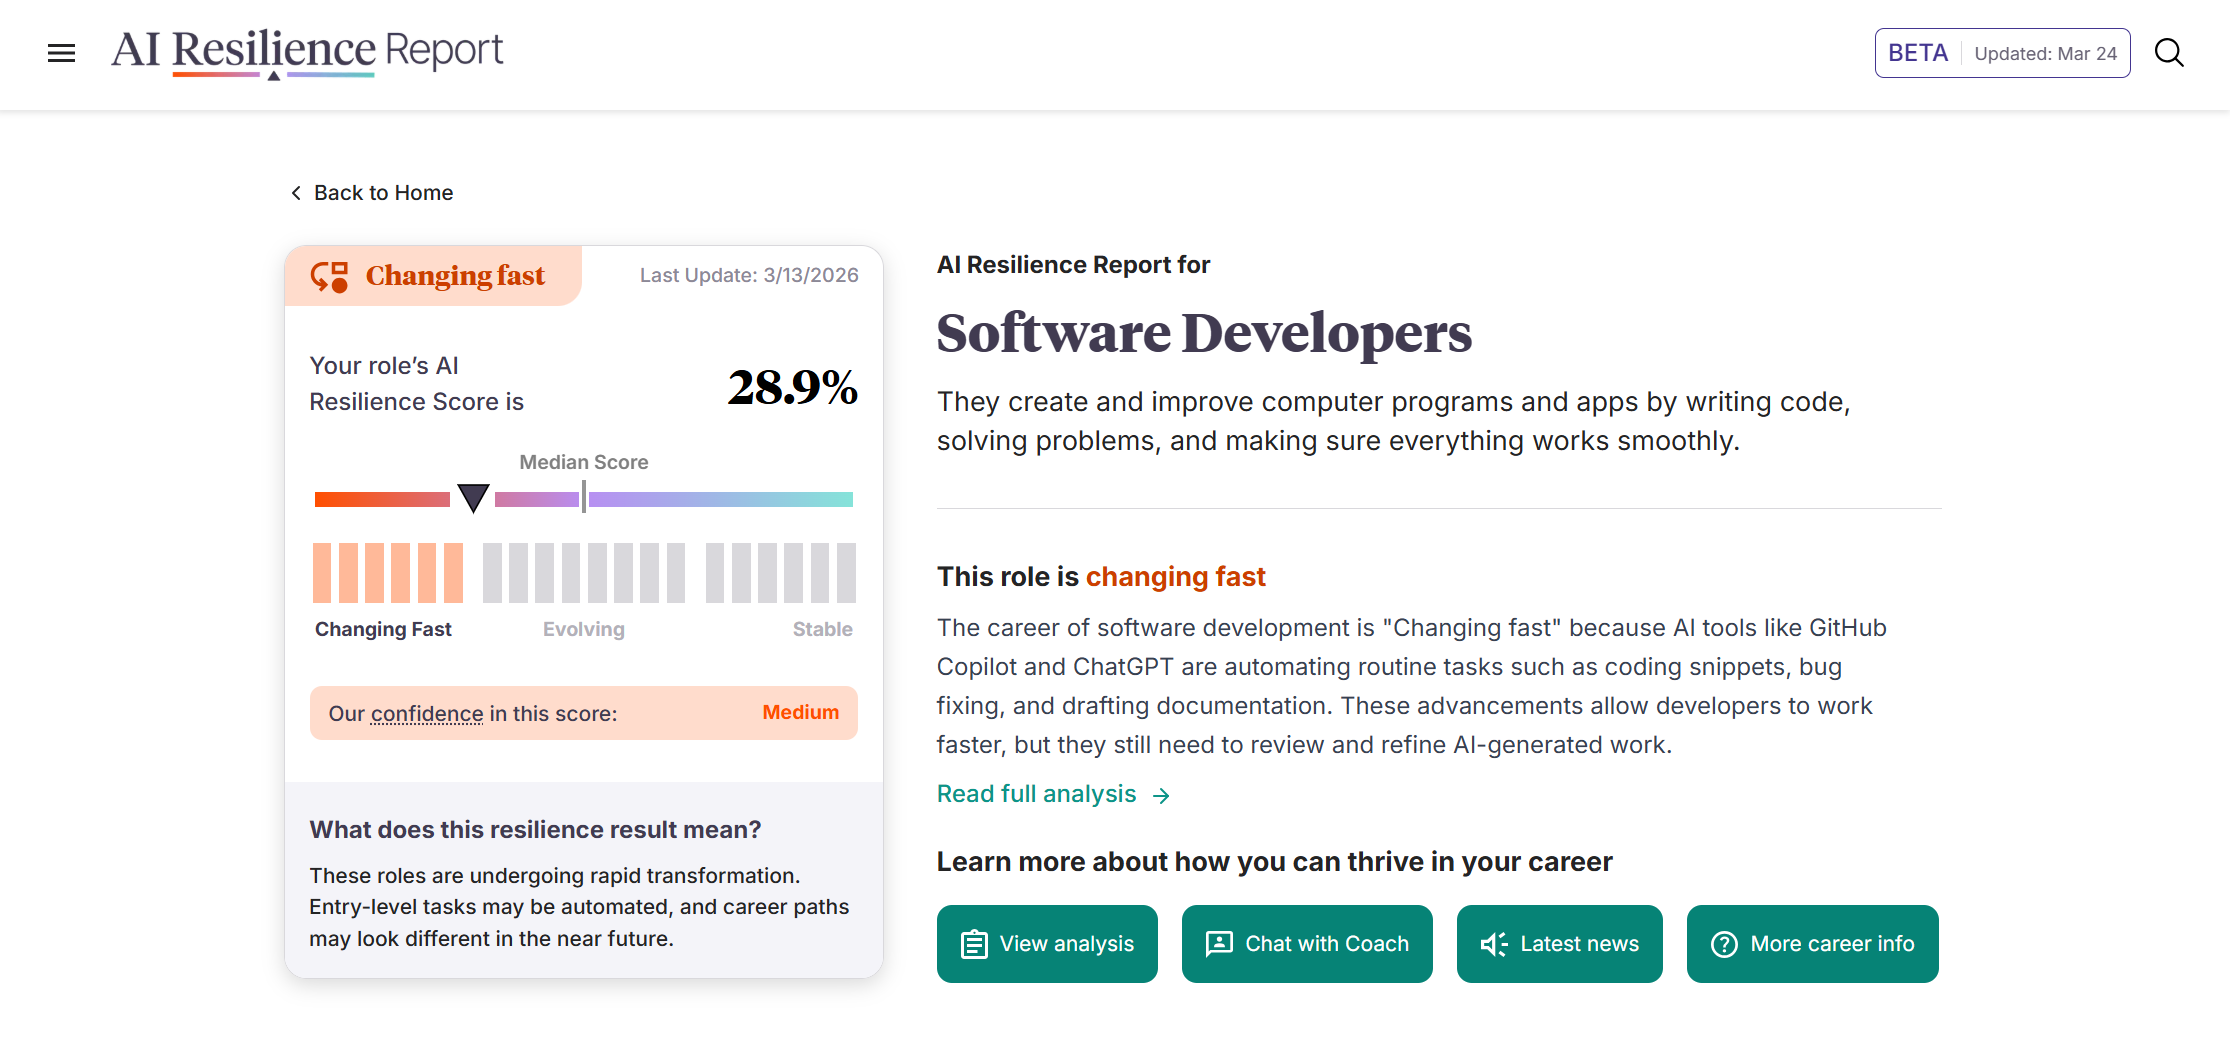Click the back chevron beside Back to Home
2230x1063 pixels.
point(296,192)
